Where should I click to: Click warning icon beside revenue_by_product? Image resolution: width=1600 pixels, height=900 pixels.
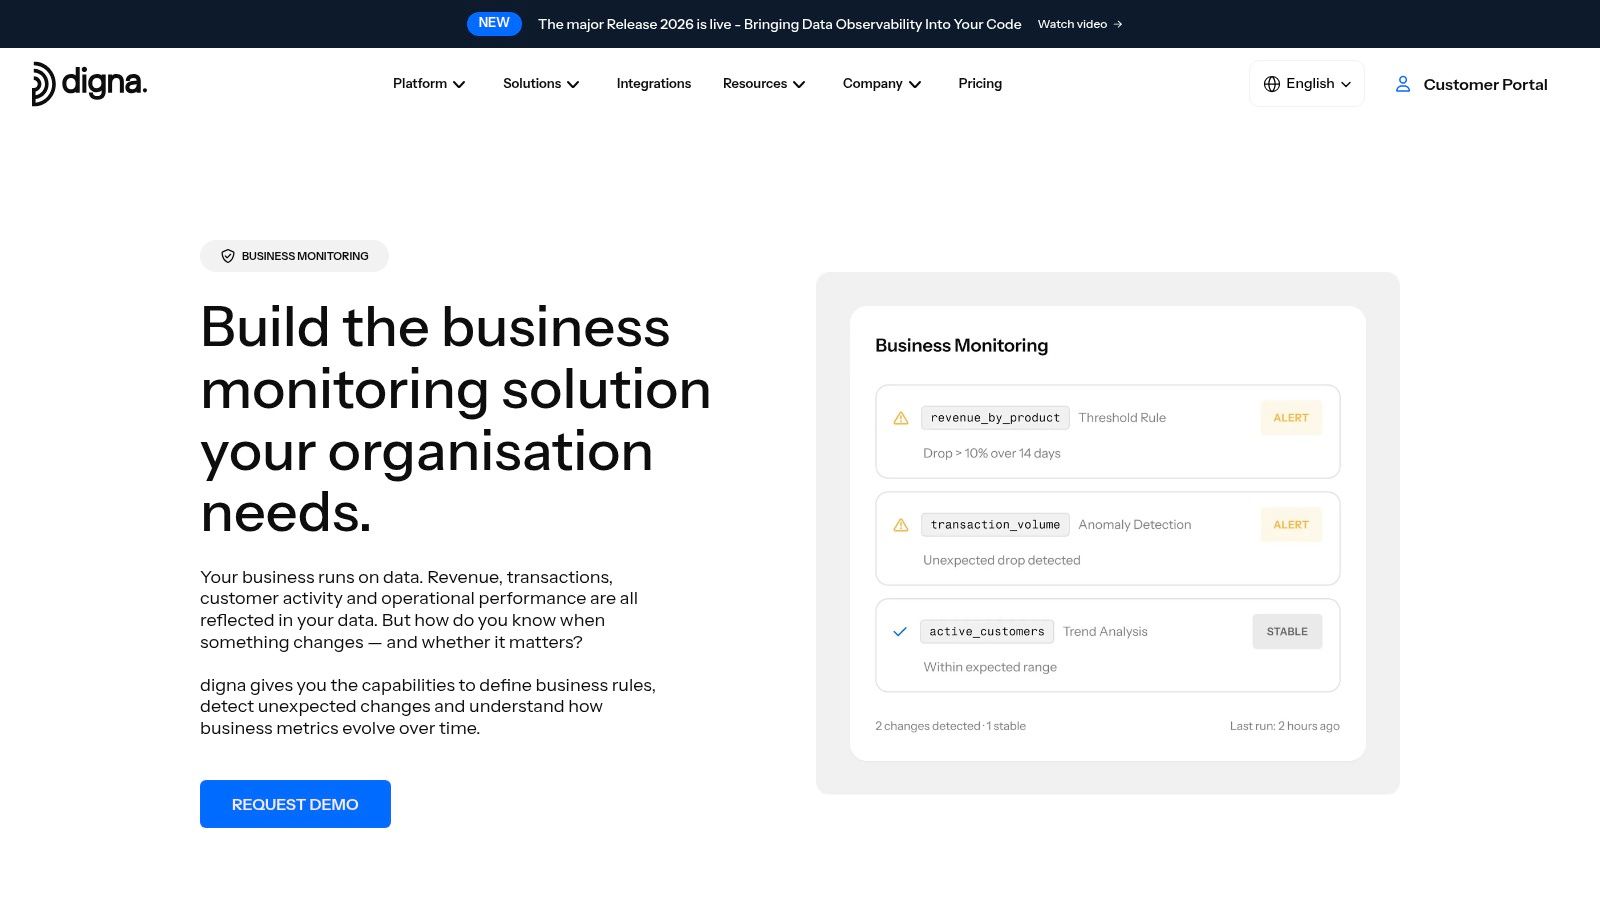(x=901, y=418)
